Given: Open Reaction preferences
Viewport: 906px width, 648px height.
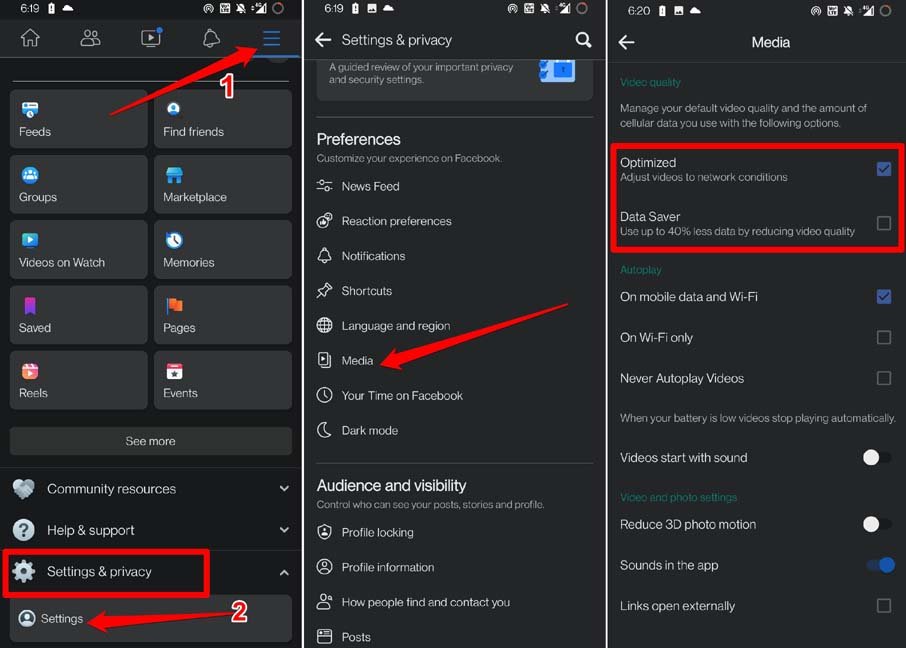Looking at the screenshot, I should coord(454,221).
